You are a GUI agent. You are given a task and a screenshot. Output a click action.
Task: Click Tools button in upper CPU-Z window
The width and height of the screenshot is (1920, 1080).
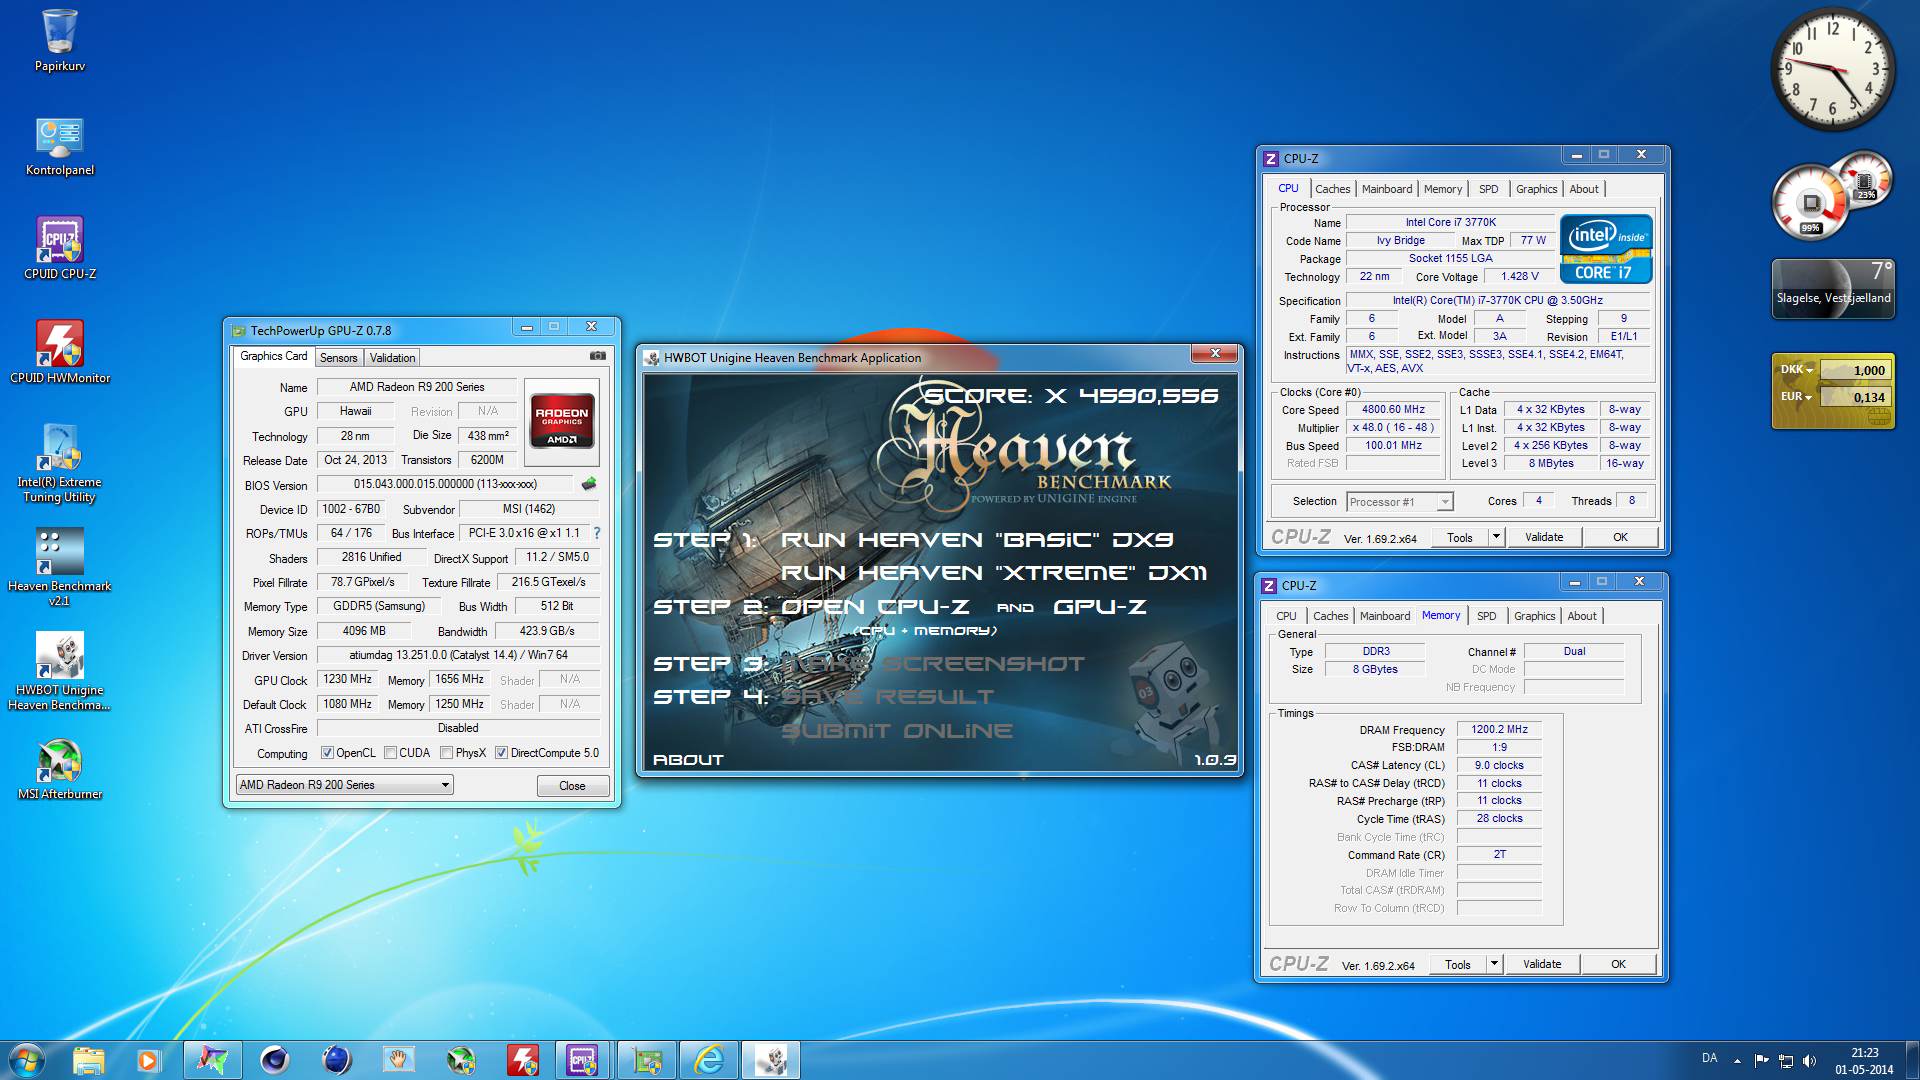click(1460, 537)
